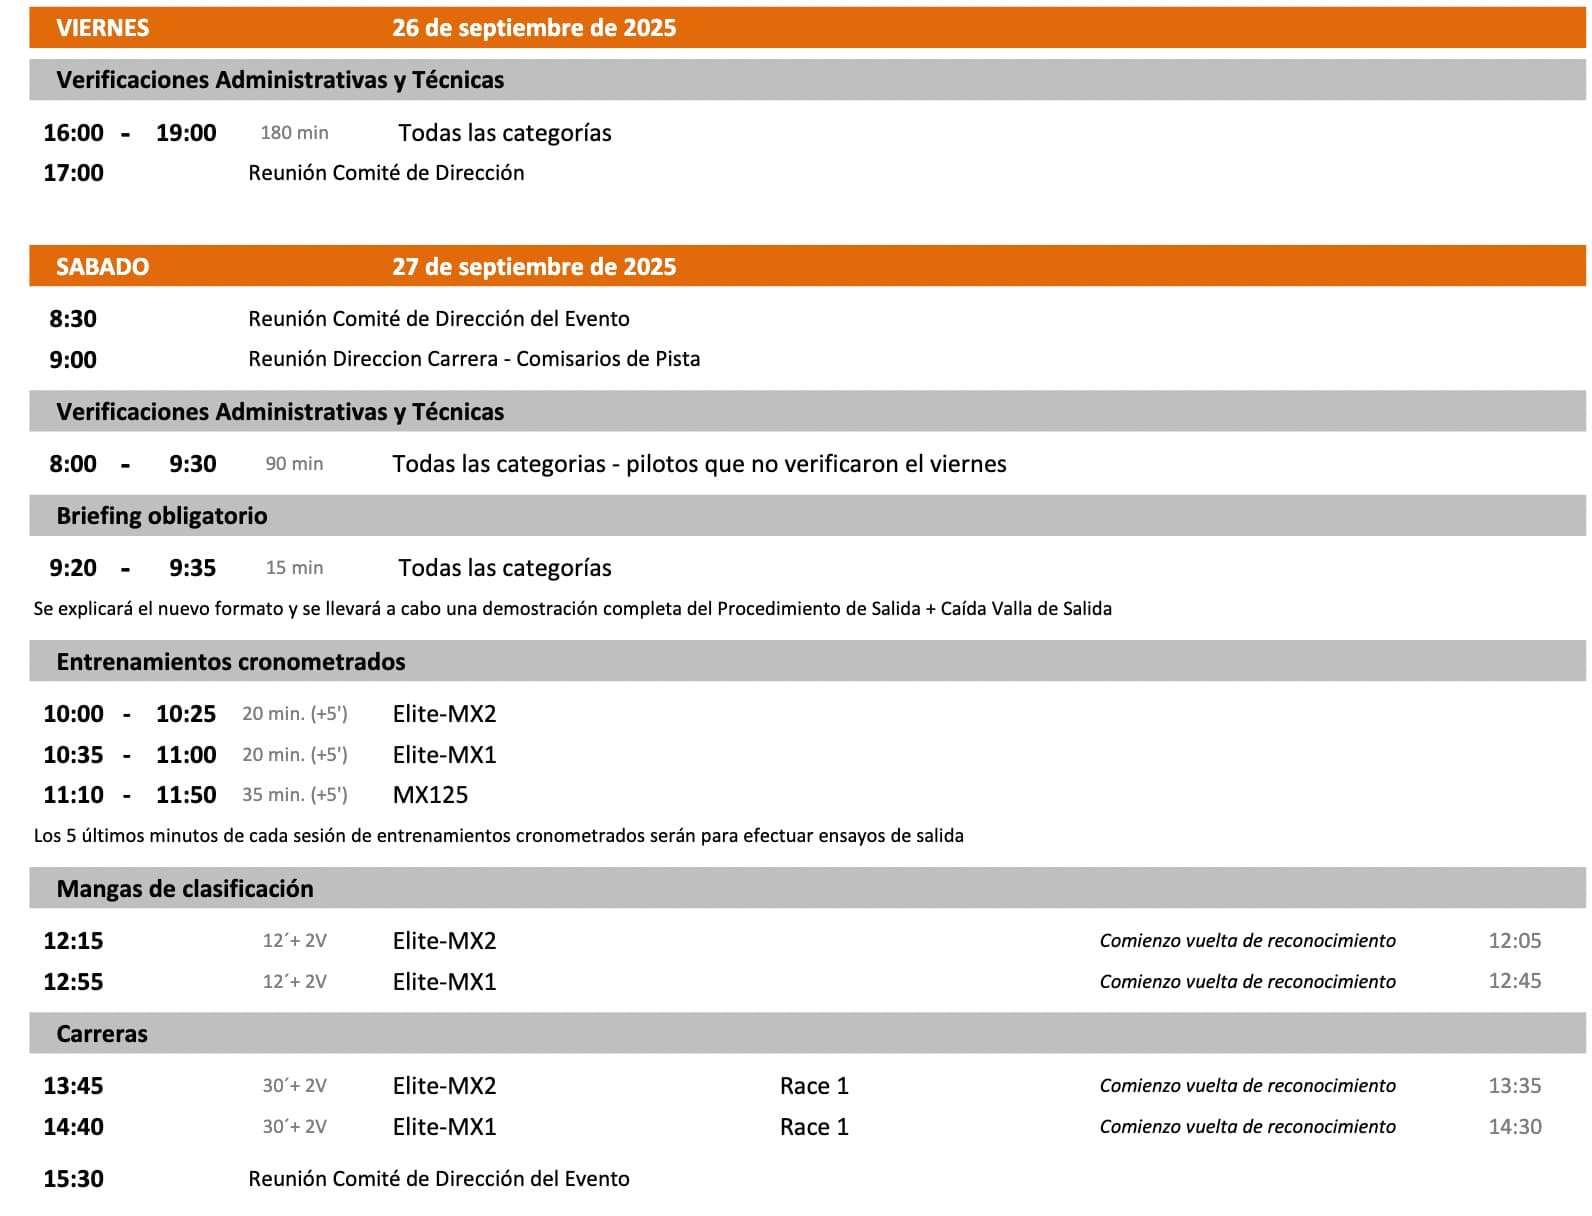Click the 15:30 meeting time
The width and height of the screenshot is (1592, 1216).
pos(73,1179)
